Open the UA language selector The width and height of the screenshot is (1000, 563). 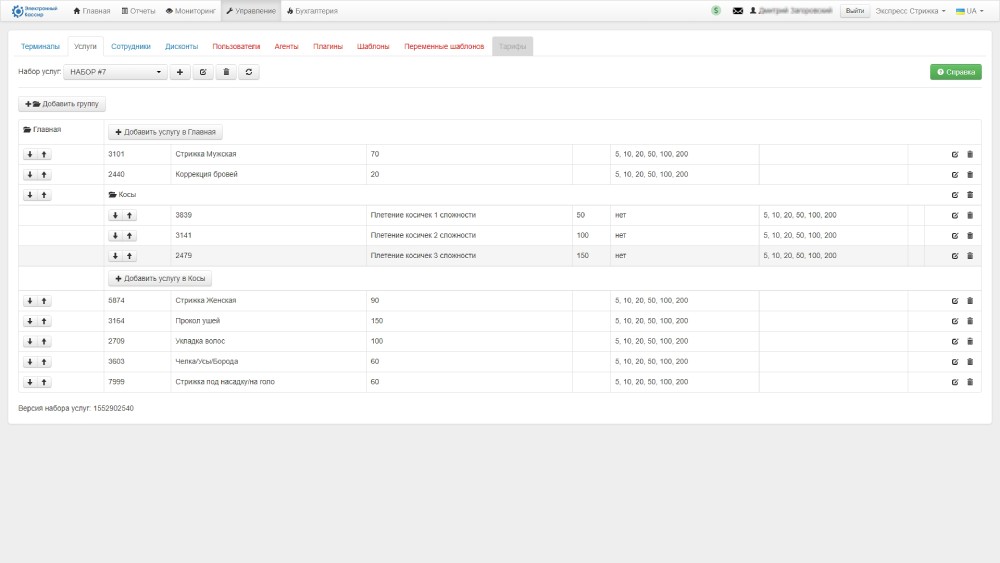tap(970, 11)
